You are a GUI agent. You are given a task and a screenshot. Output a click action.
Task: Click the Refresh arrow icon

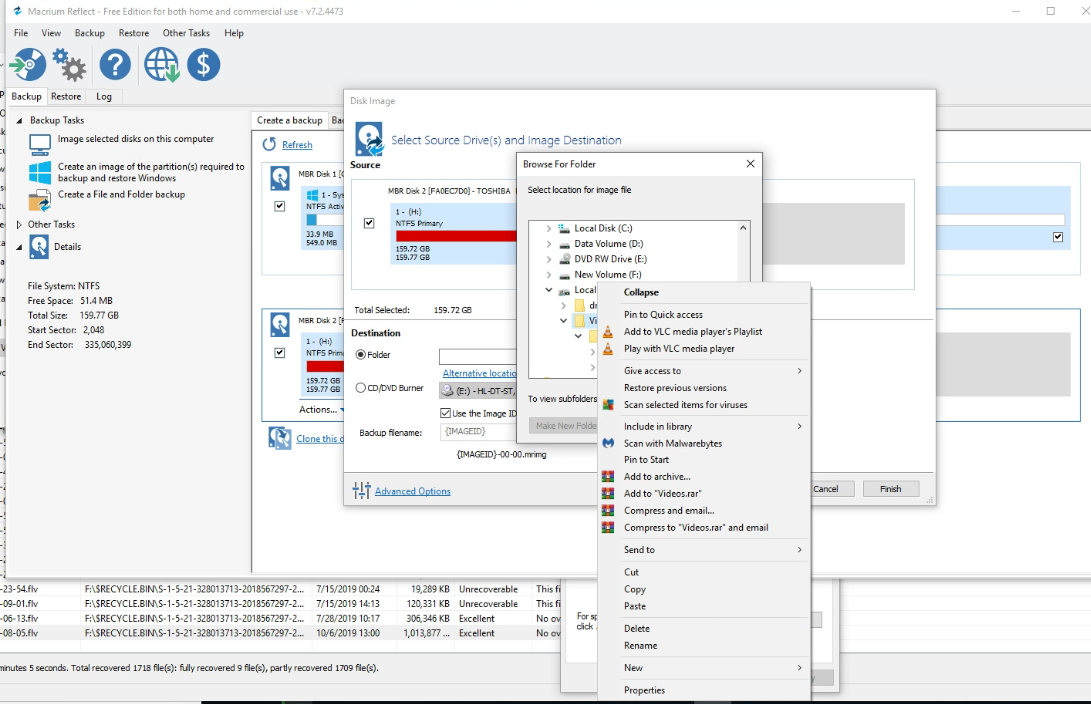tap(269, 144)
